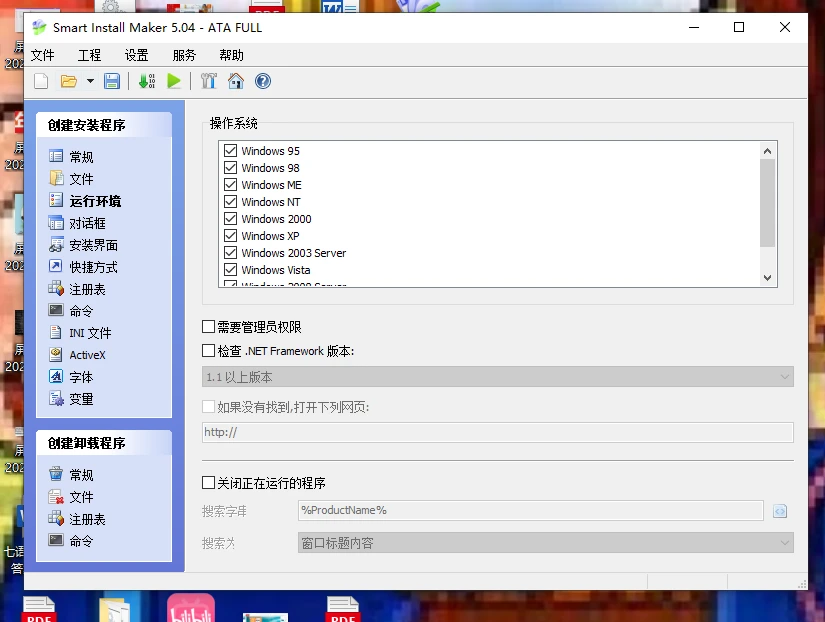Expand the 1.1 以上版本 dropdown
This screenshot has width=825, height=622.
784,377
